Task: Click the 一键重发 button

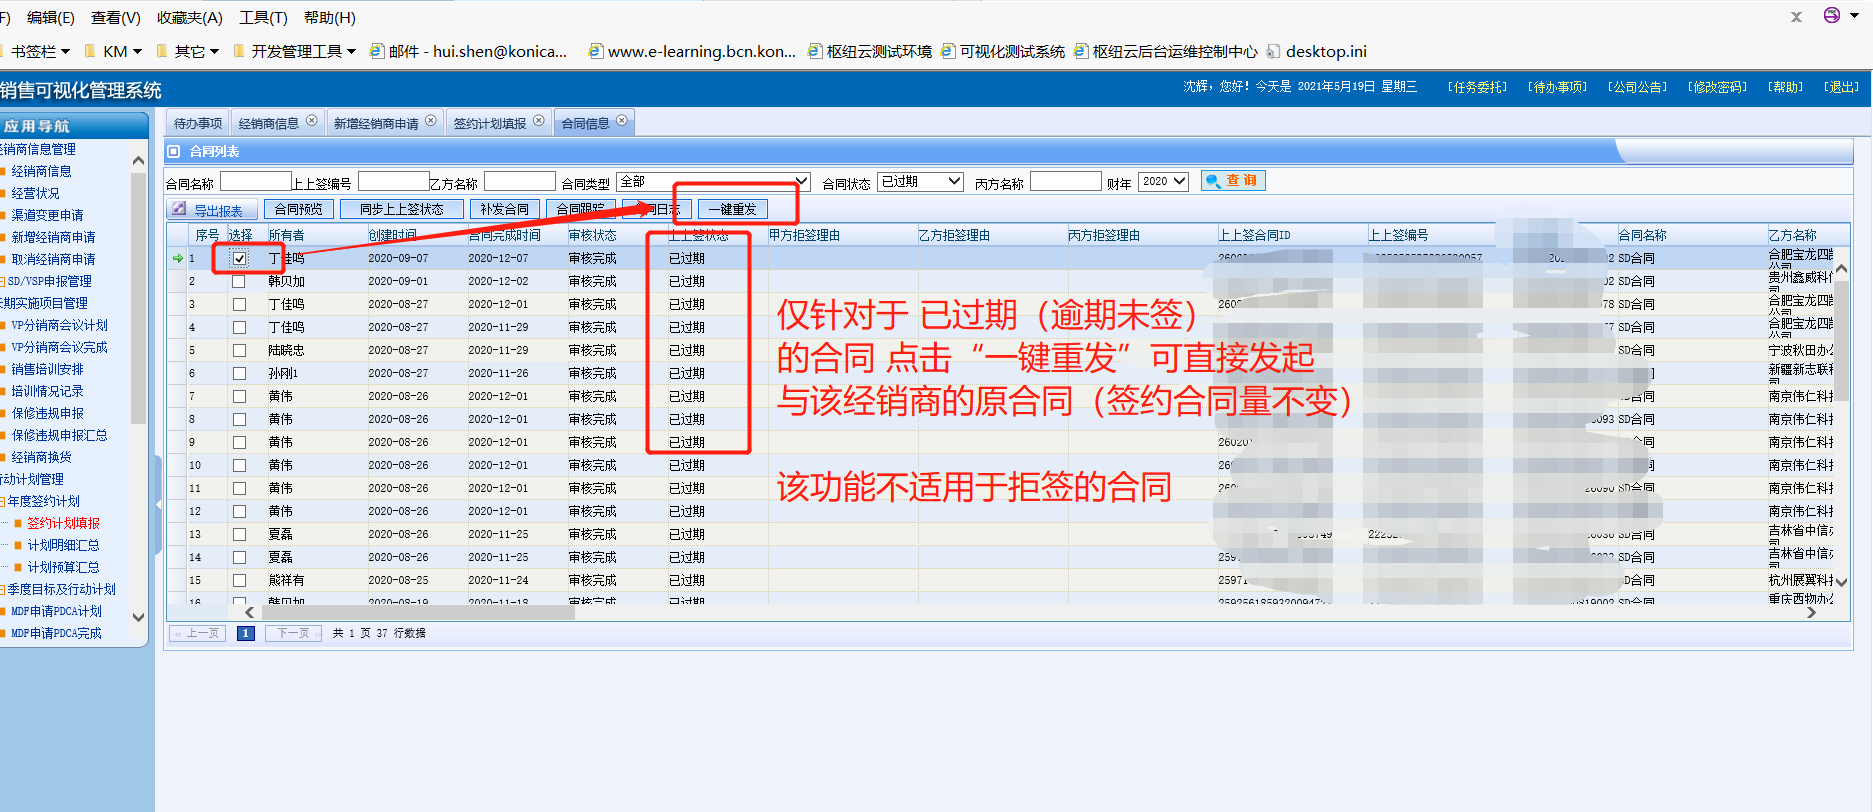Action: pyautogui.click(x=733, y=210)
